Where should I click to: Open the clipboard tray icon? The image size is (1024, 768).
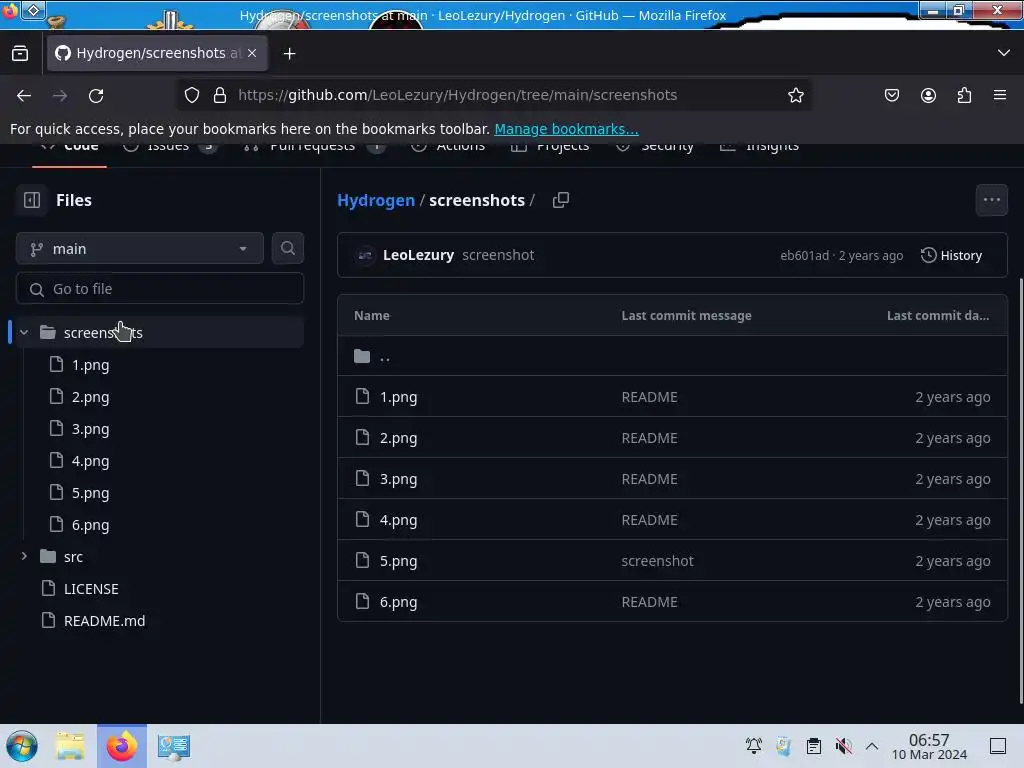tap(813, 745)
